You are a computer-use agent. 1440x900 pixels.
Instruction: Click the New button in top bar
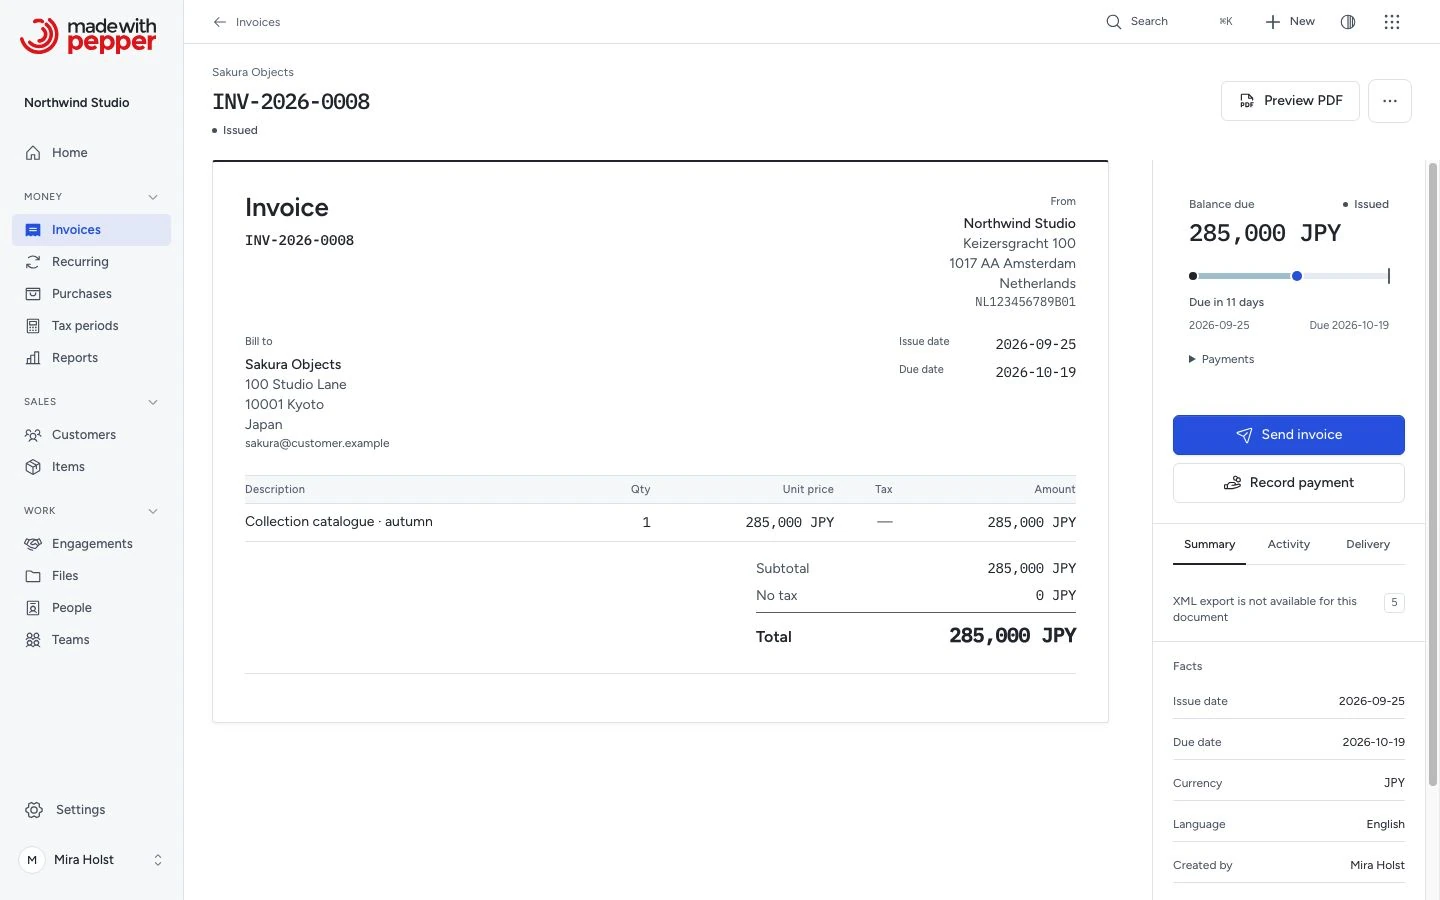pyautogui.click(x=1290, y=22)
